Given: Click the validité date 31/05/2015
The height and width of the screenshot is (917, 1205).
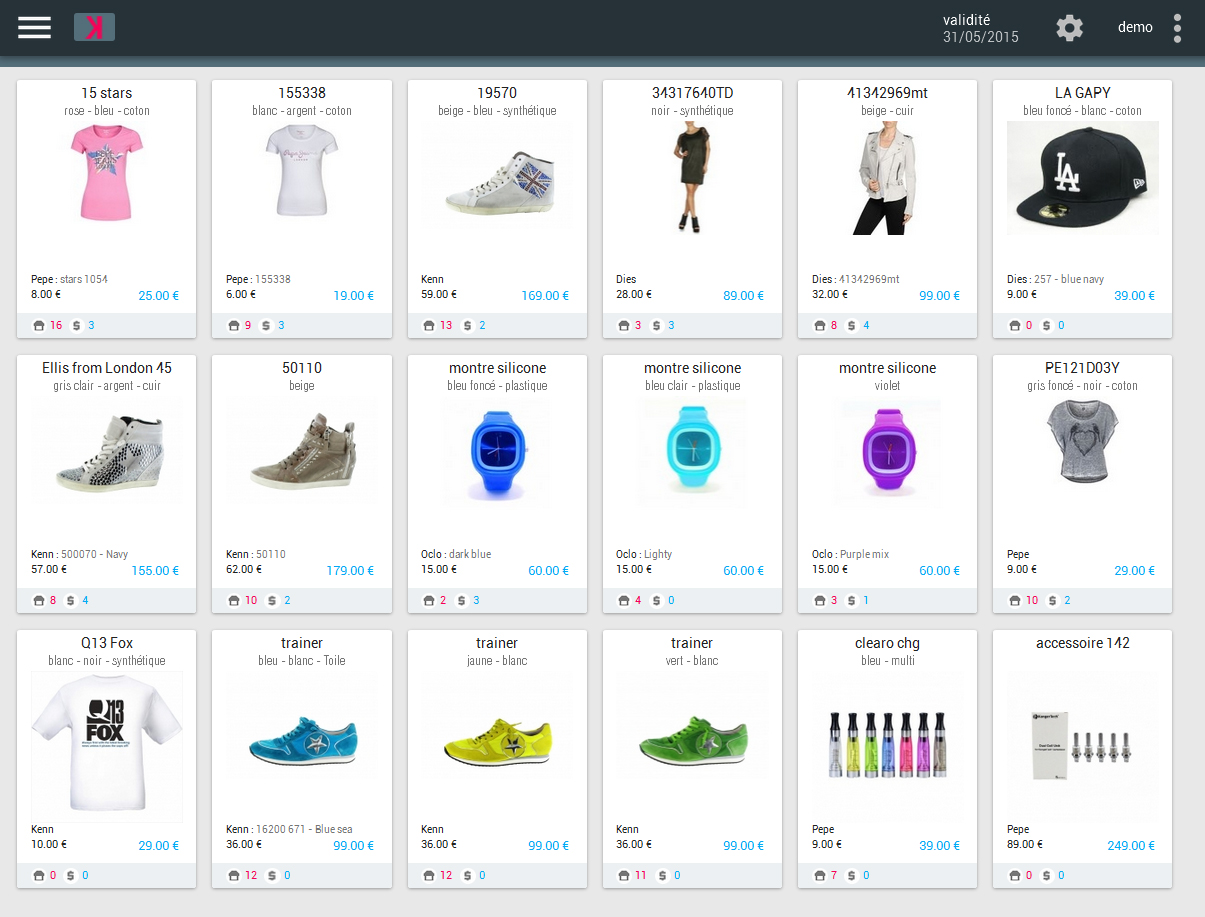Looking at the screenshot, I should pyautogui.click(x=980, y=37).
